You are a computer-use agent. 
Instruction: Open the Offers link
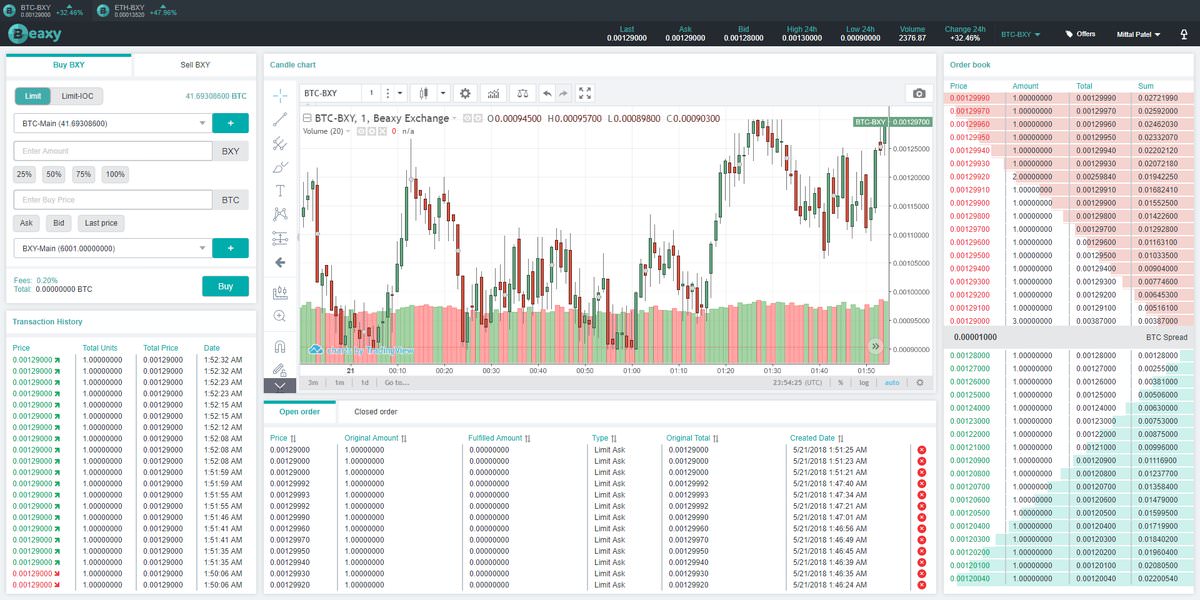(x=1081, y=34)
